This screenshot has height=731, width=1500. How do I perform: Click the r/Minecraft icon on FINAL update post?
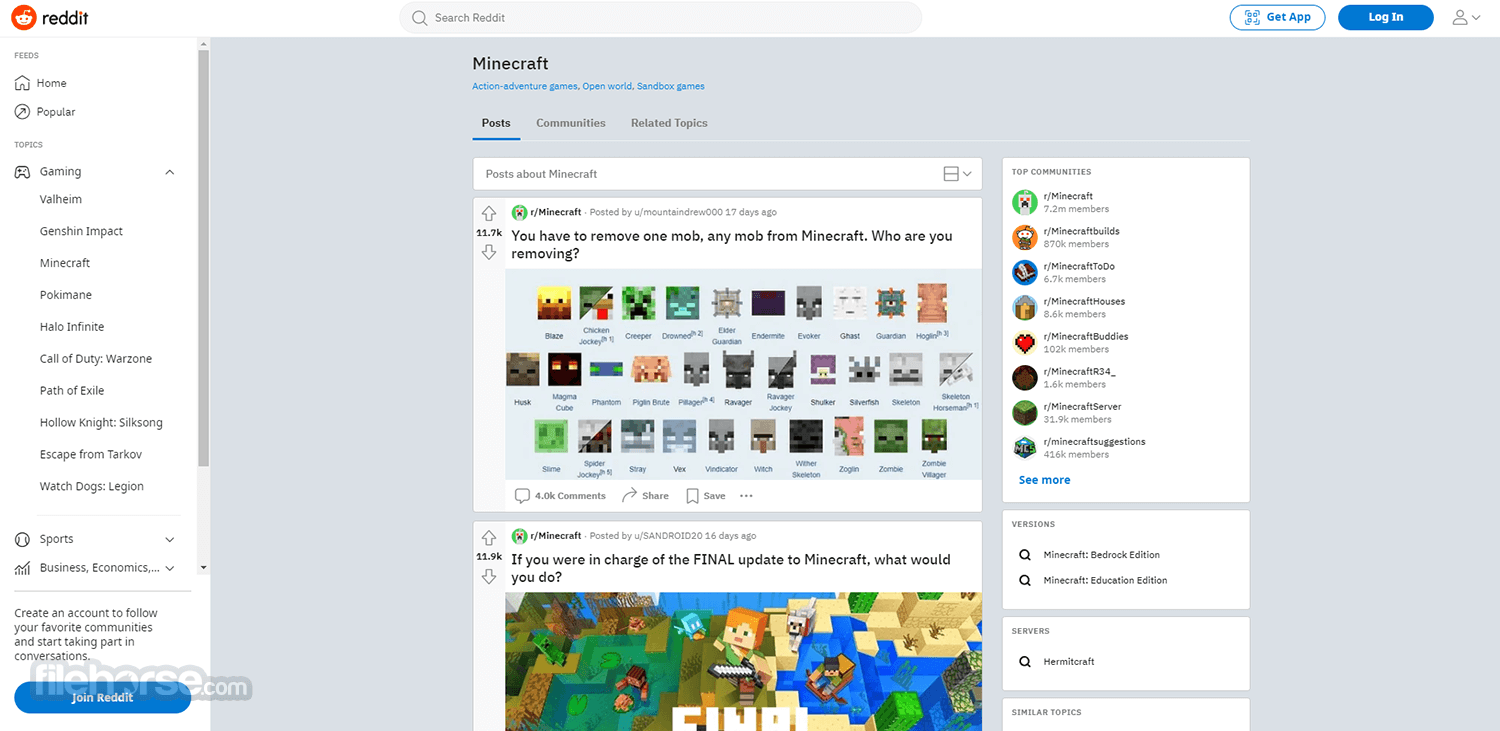[x=519, y=536]
